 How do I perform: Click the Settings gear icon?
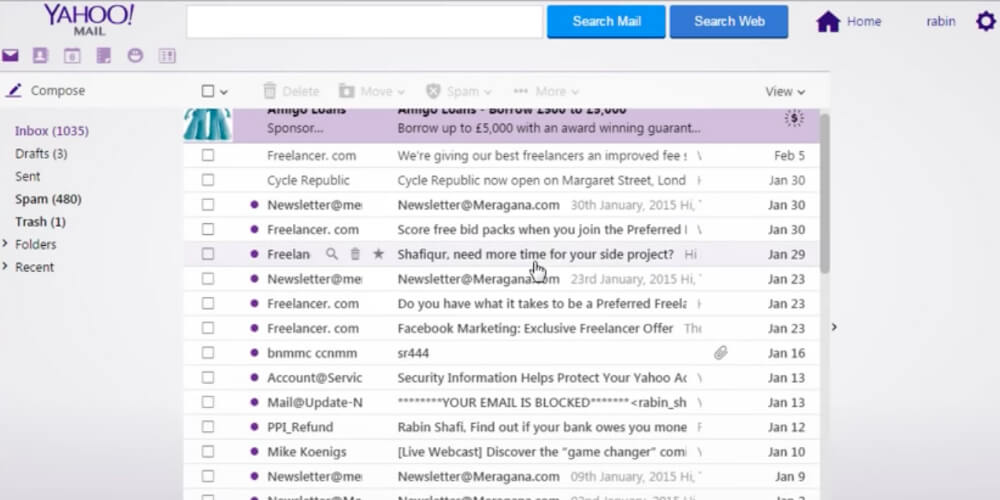(986, 21)
